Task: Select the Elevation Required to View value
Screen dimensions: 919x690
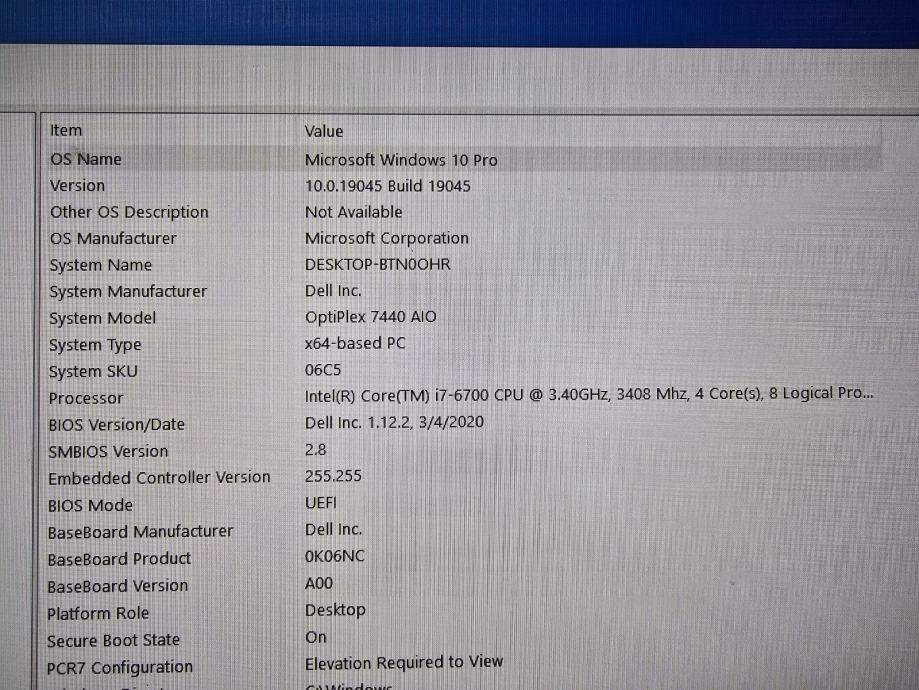Action: coord(404,662)
